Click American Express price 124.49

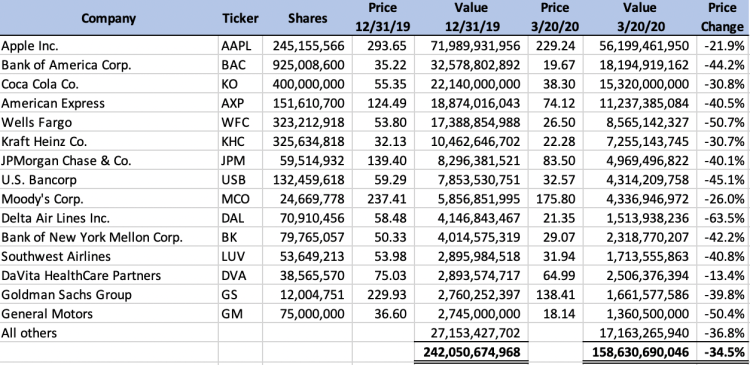coord(384,103)
